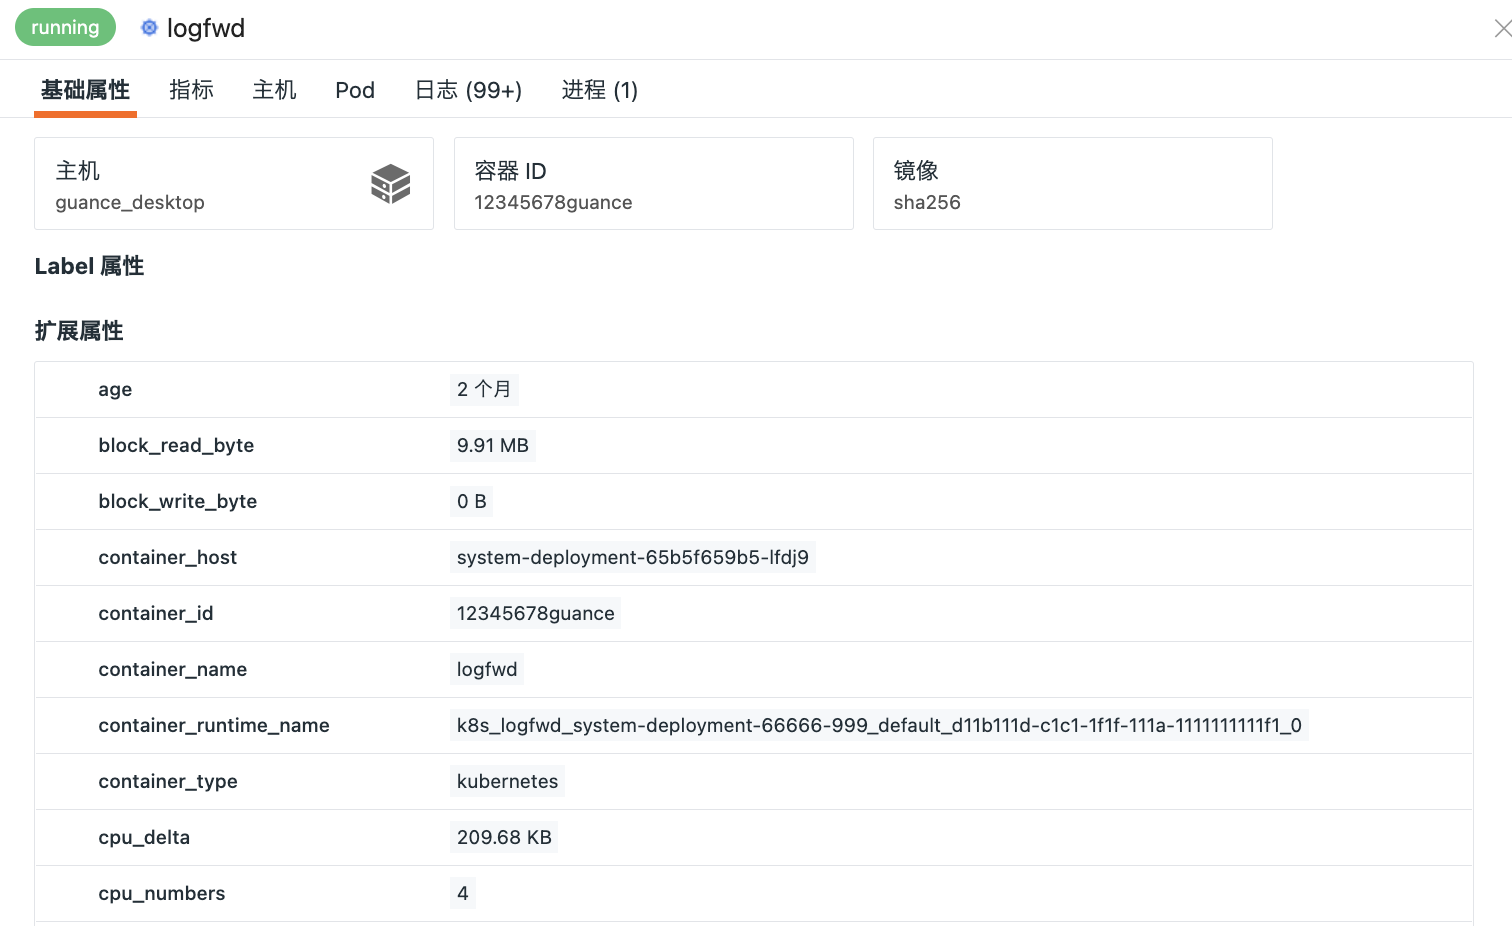This screenshot has height=926, width=1512.
Task: Click the cpu_delta value 209.68 KB
Action: click(x=504, y=837)
